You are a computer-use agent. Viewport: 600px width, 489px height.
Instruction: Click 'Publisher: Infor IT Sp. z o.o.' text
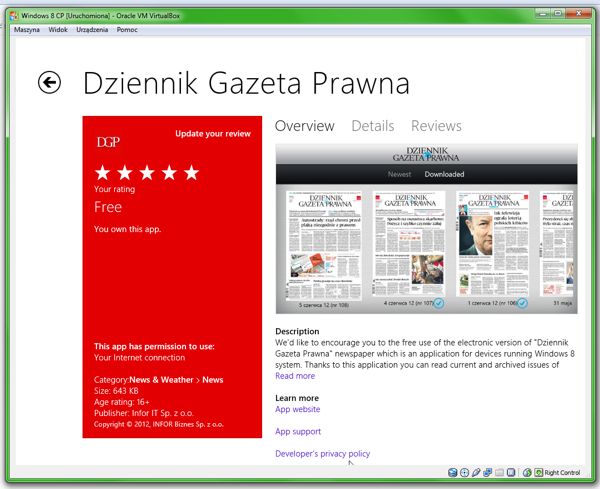(144, 413)
